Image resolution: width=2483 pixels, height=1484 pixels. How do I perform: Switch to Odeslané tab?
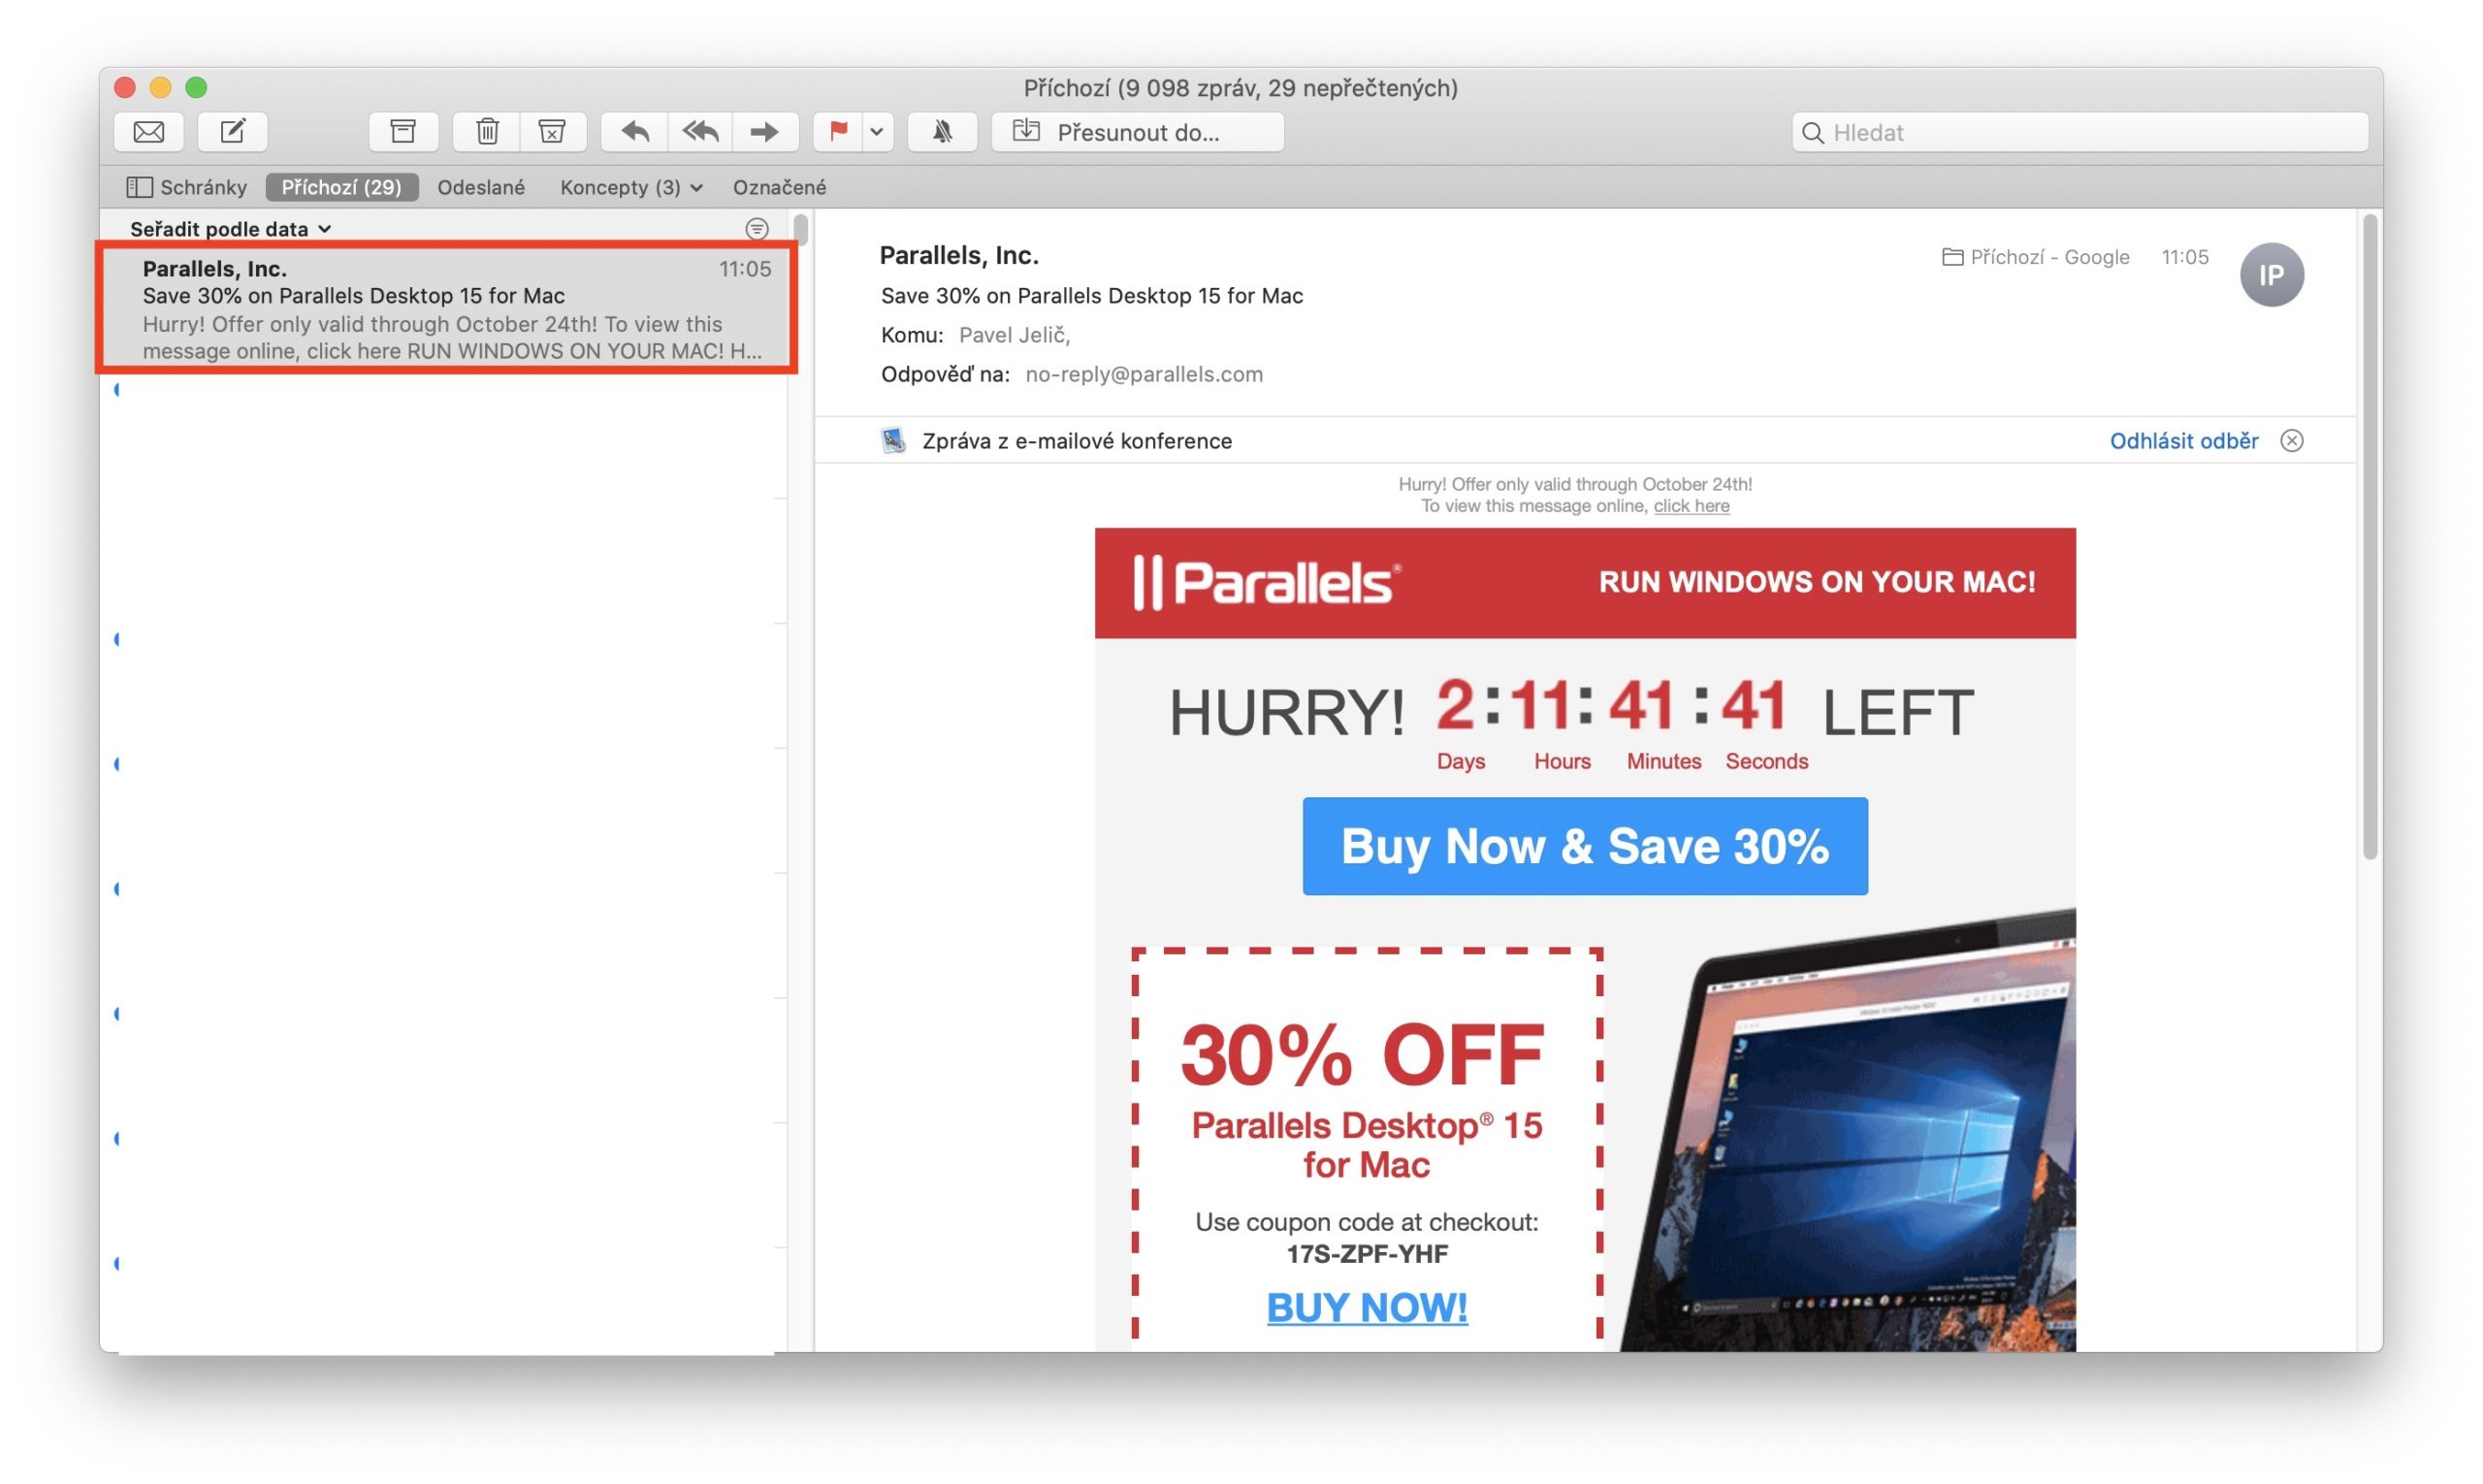coord(481,187)
